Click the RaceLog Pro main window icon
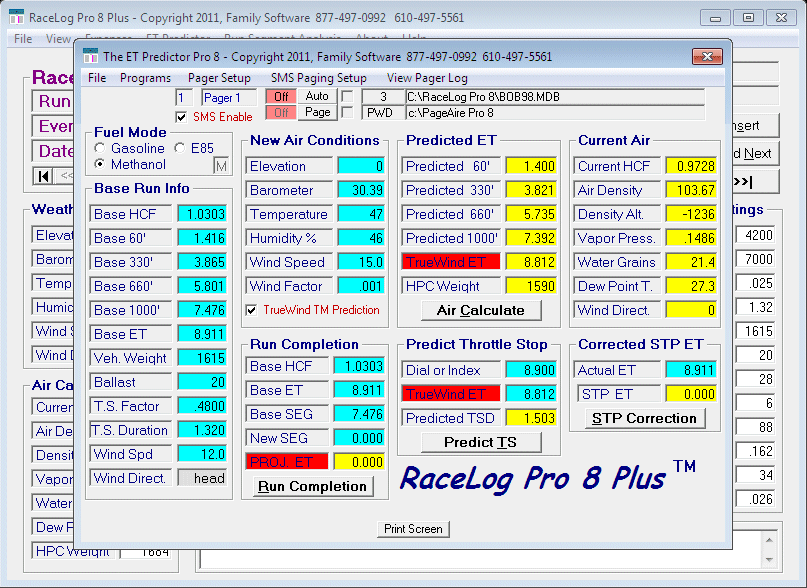Image resolution: width=807 pixels, height=588 pixels. click(x=16, y=18)
